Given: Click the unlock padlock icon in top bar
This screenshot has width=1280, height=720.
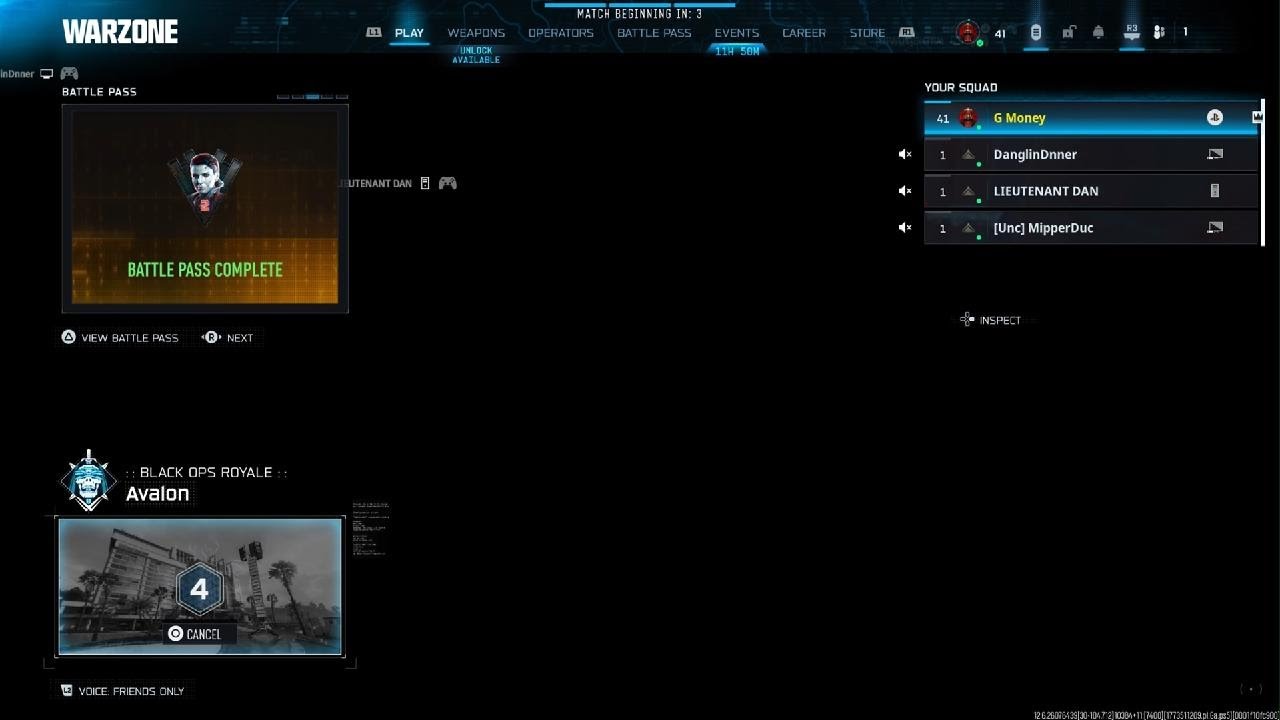Looking at the screenshot, I should click(1068, 32).
